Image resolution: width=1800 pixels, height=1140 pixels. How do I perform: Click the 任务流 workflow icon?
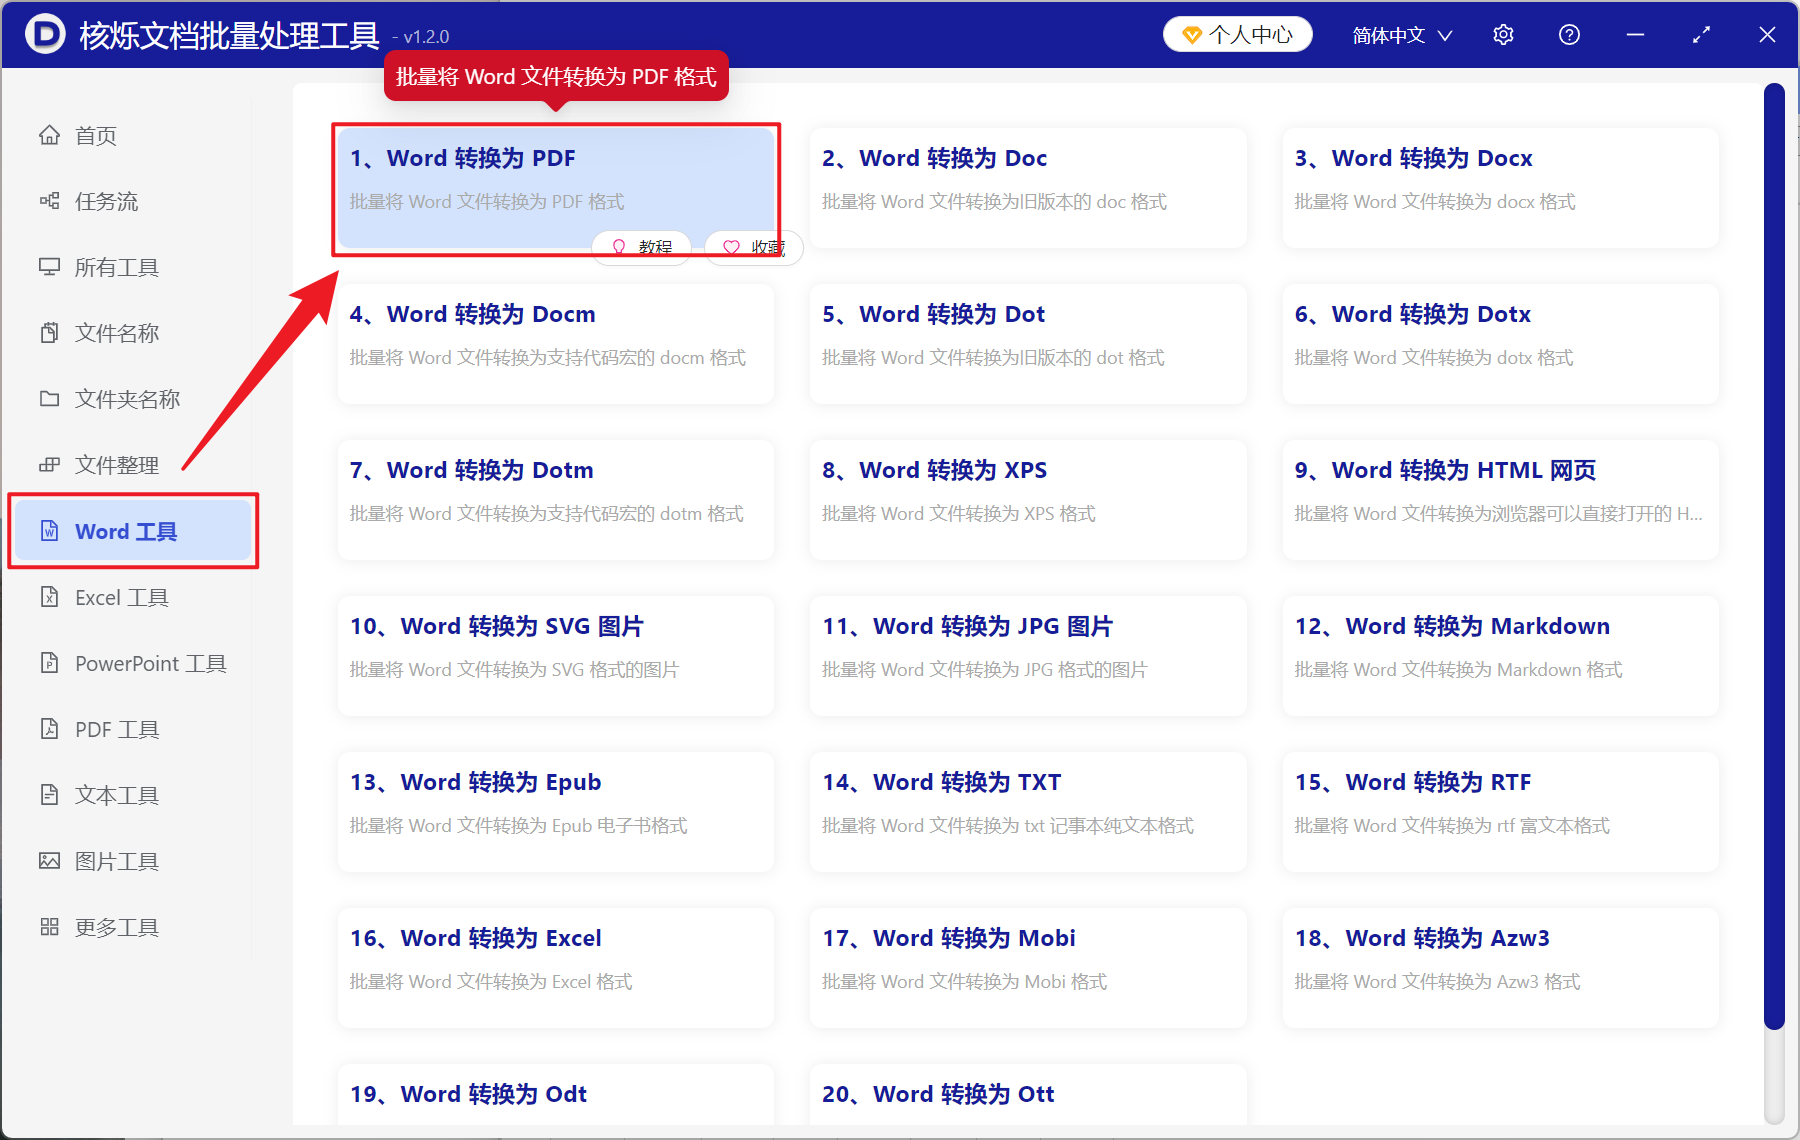pos(49,201)
